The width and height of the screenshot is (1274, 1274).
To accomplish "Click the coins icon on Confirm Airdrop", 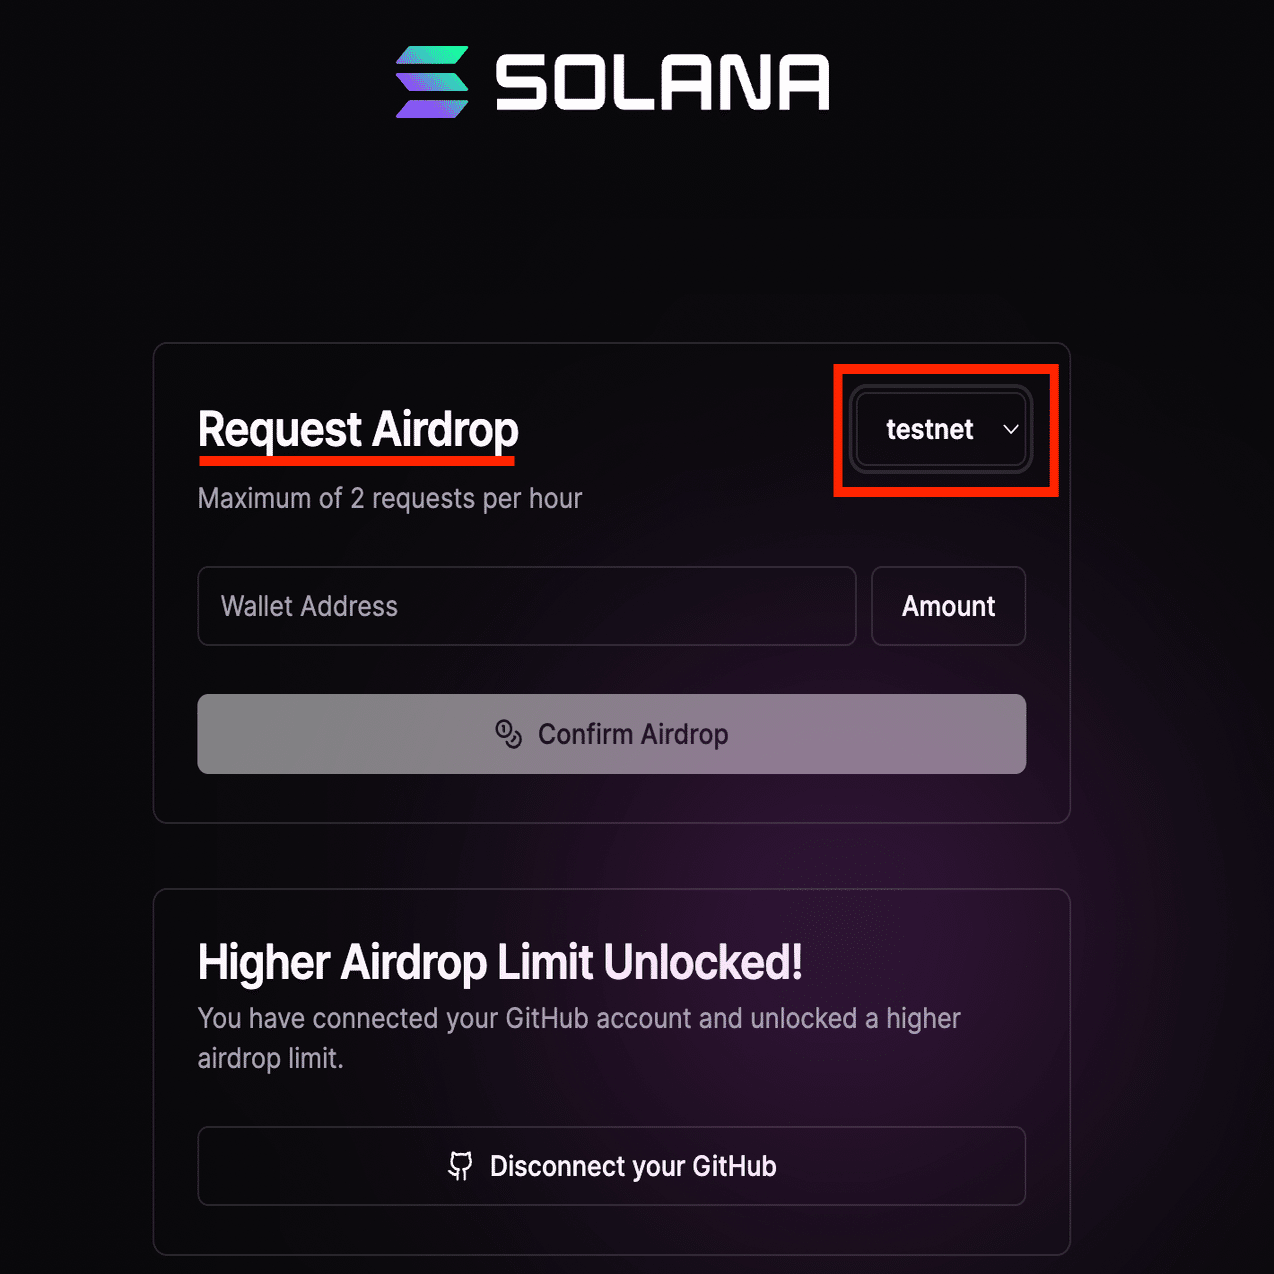I will (x=508, y=734).
